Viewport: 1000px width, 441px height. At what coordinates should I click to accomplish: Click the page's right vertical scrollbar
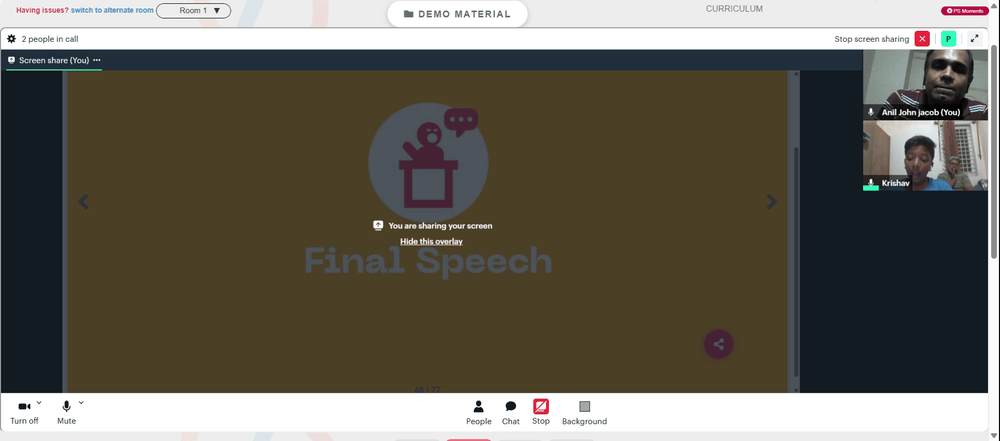(x=996, y=152)
